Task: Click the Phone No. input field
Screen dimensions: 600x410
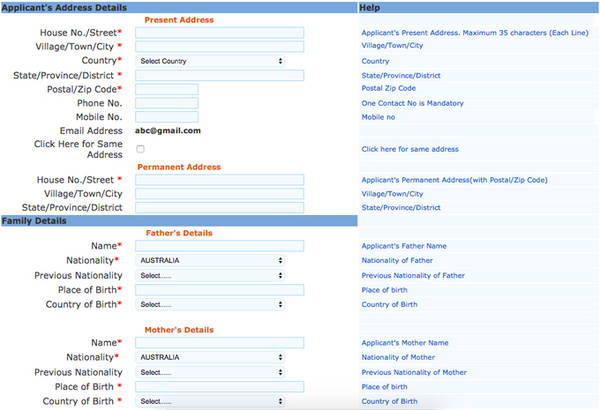Action: [166, 103]
